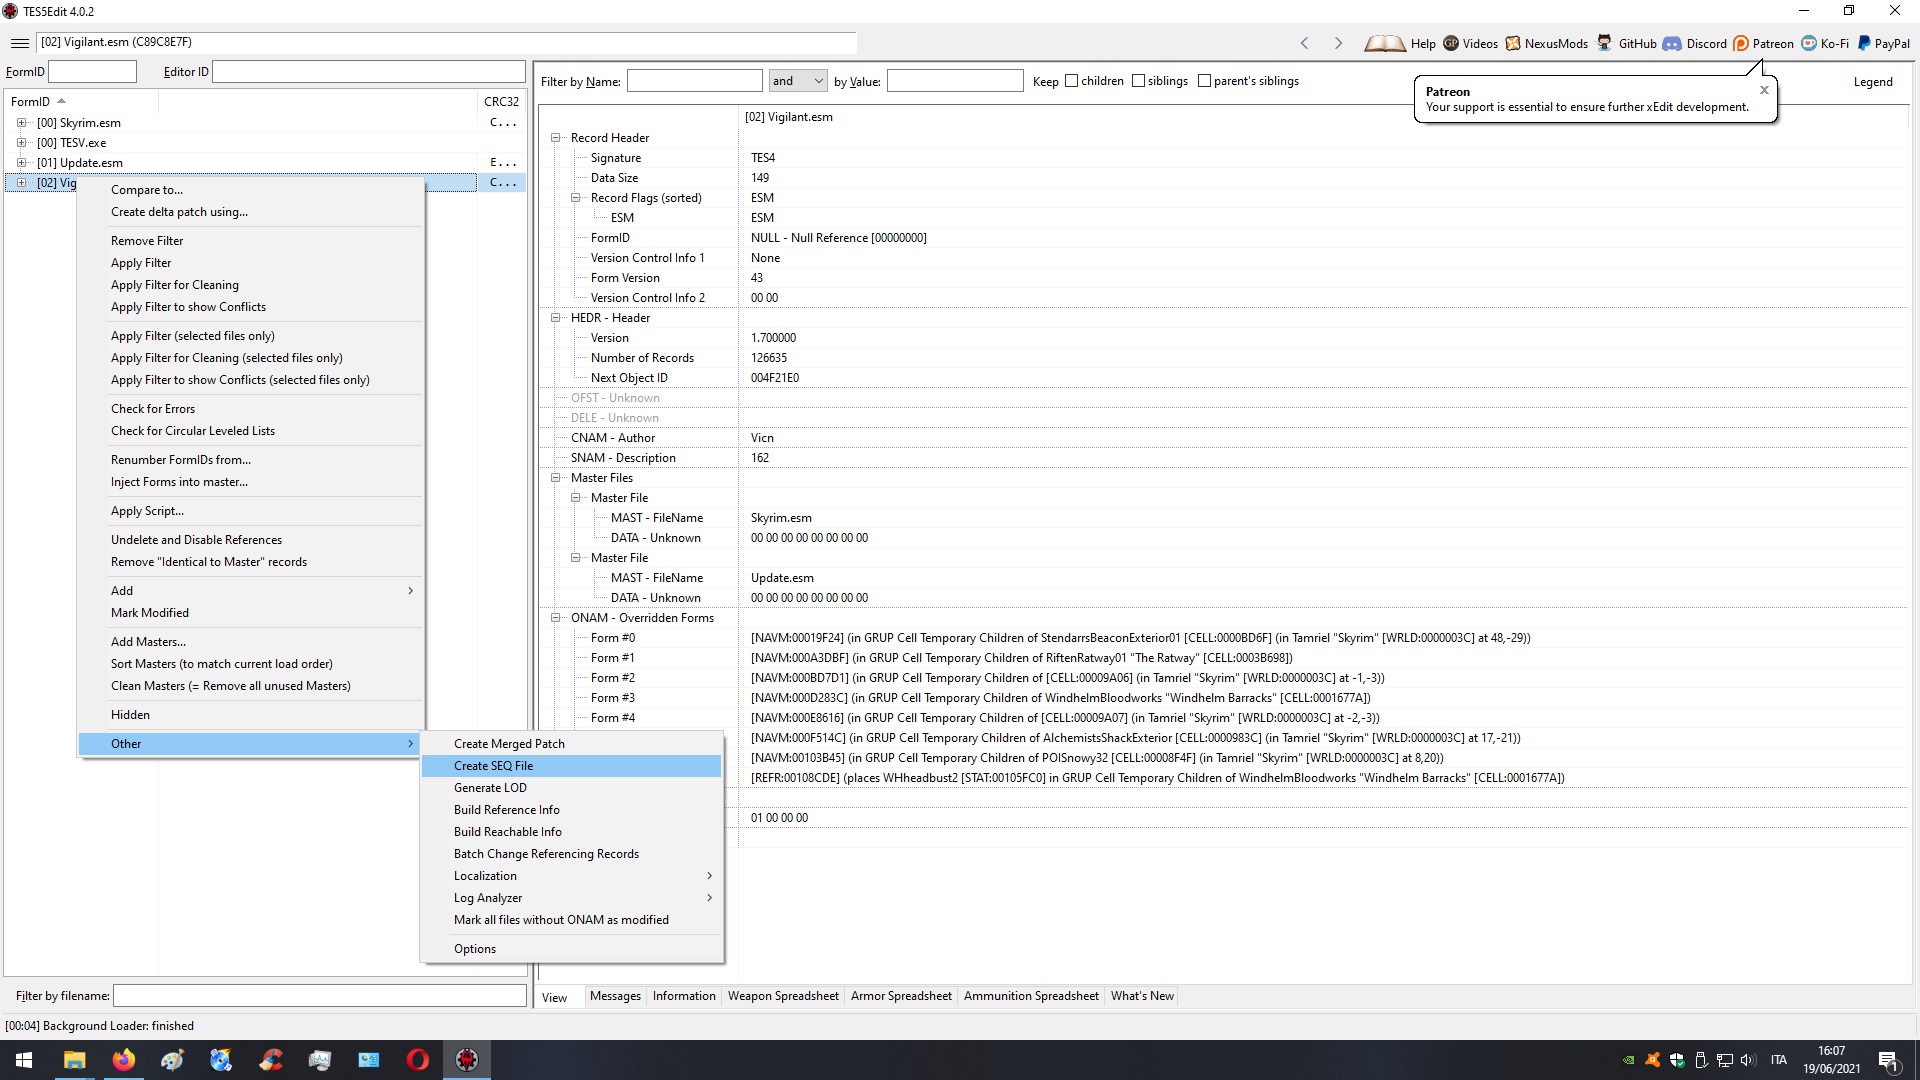The height and width of the screenshot is (1080, 1920).
Task: Open the disc burner taskbar app
Action: [x=221, y=1060]
